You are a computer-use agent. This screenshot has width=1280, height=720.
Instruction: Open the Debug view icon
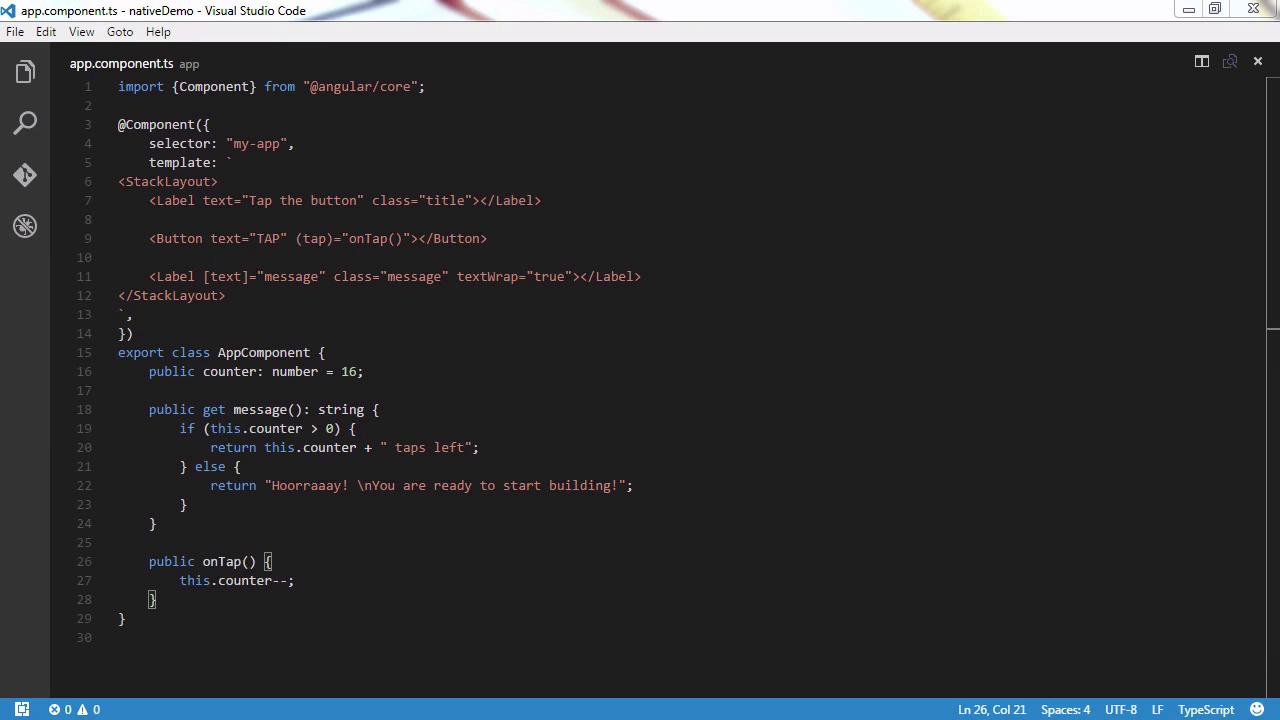click(25, 226)
